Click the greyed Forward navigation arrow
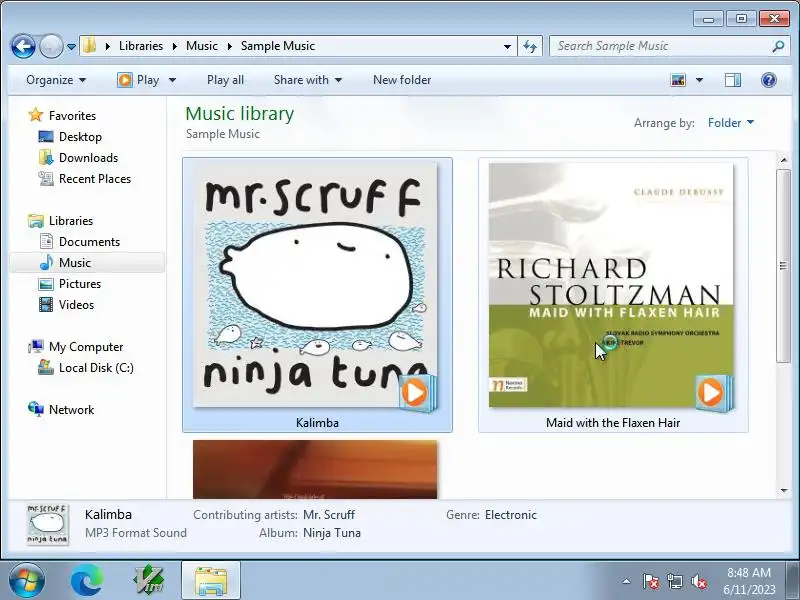800x600 pixels. point(51,46)
